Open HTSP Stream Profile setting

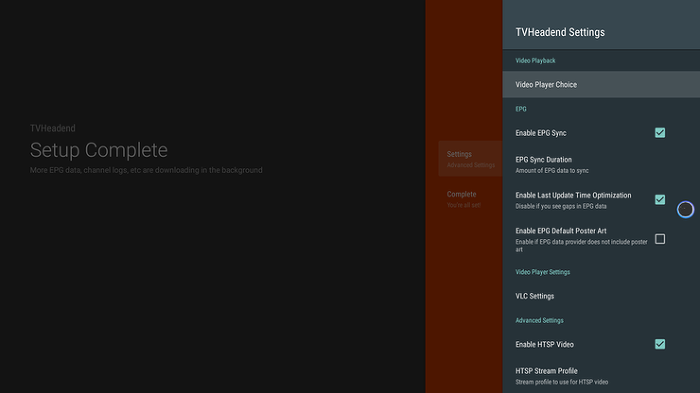click(x=601, y=376)
